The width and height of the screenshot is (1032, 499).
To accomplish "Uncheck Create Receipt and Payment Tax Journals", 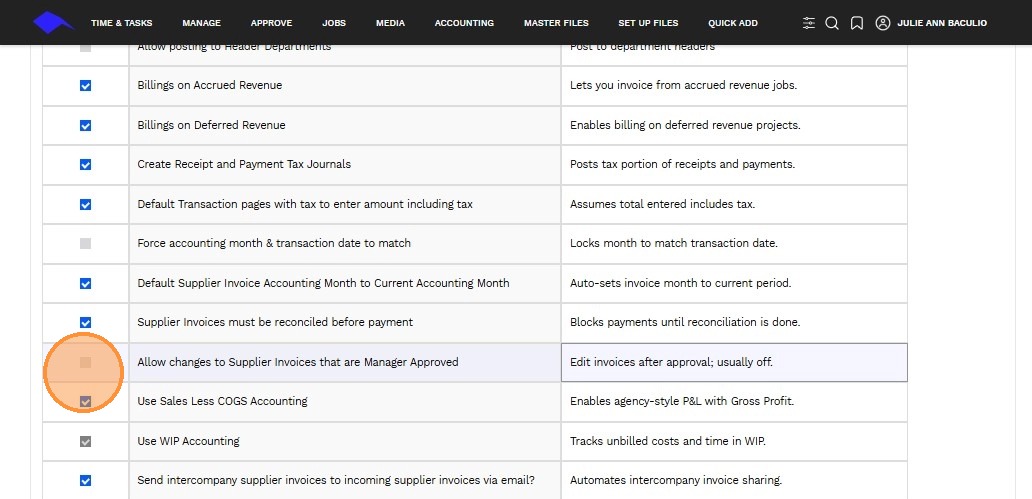I will [x=85, y=165].
